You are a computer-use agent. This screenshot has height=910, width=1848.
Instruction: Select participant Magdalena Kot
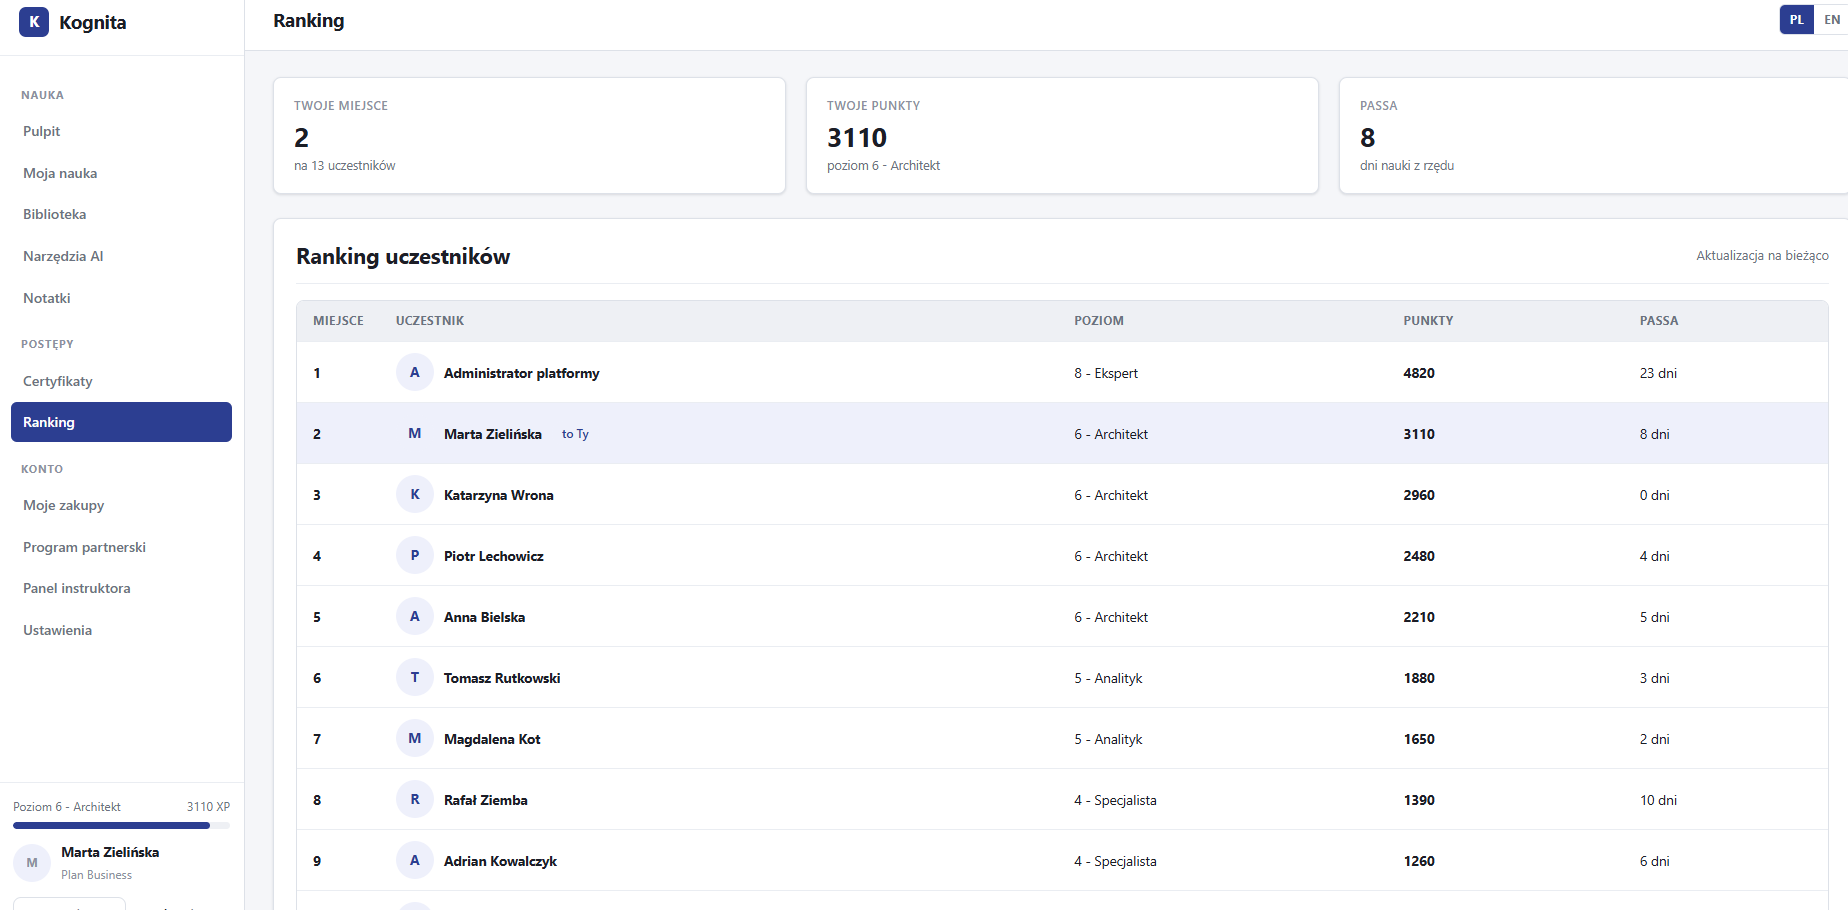pyautogui.click(x=492, y=739)
